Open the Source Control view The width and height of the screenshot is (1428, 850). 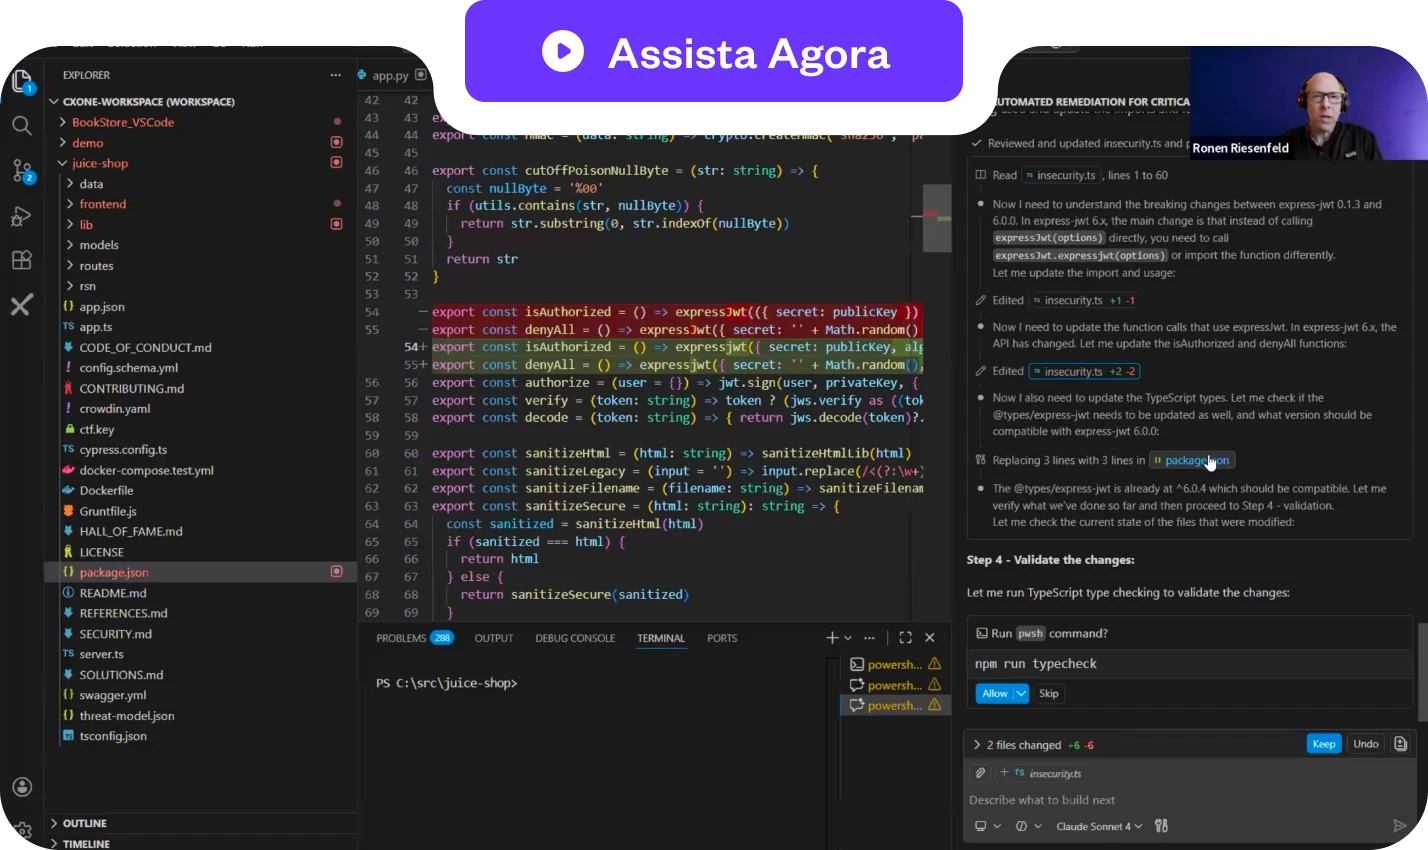click(21, 171)
